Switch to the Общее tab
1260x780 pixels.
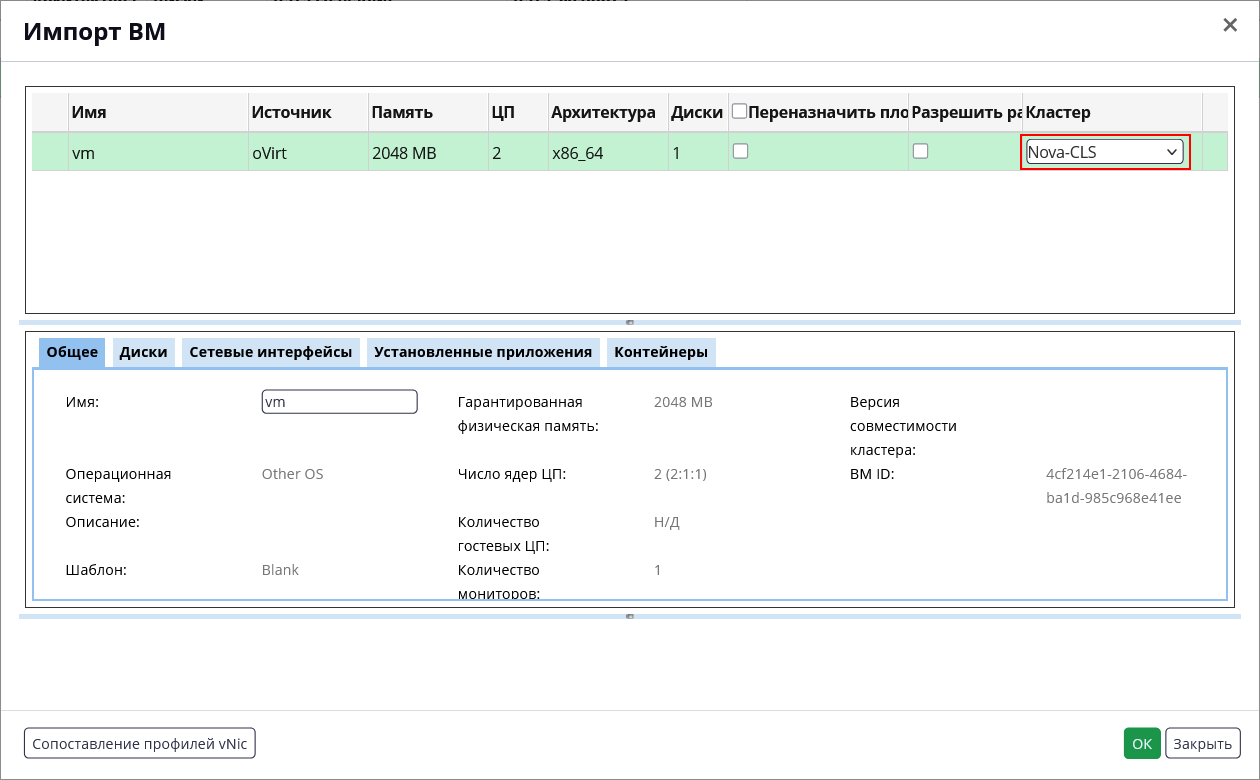[x=72, y=352]
